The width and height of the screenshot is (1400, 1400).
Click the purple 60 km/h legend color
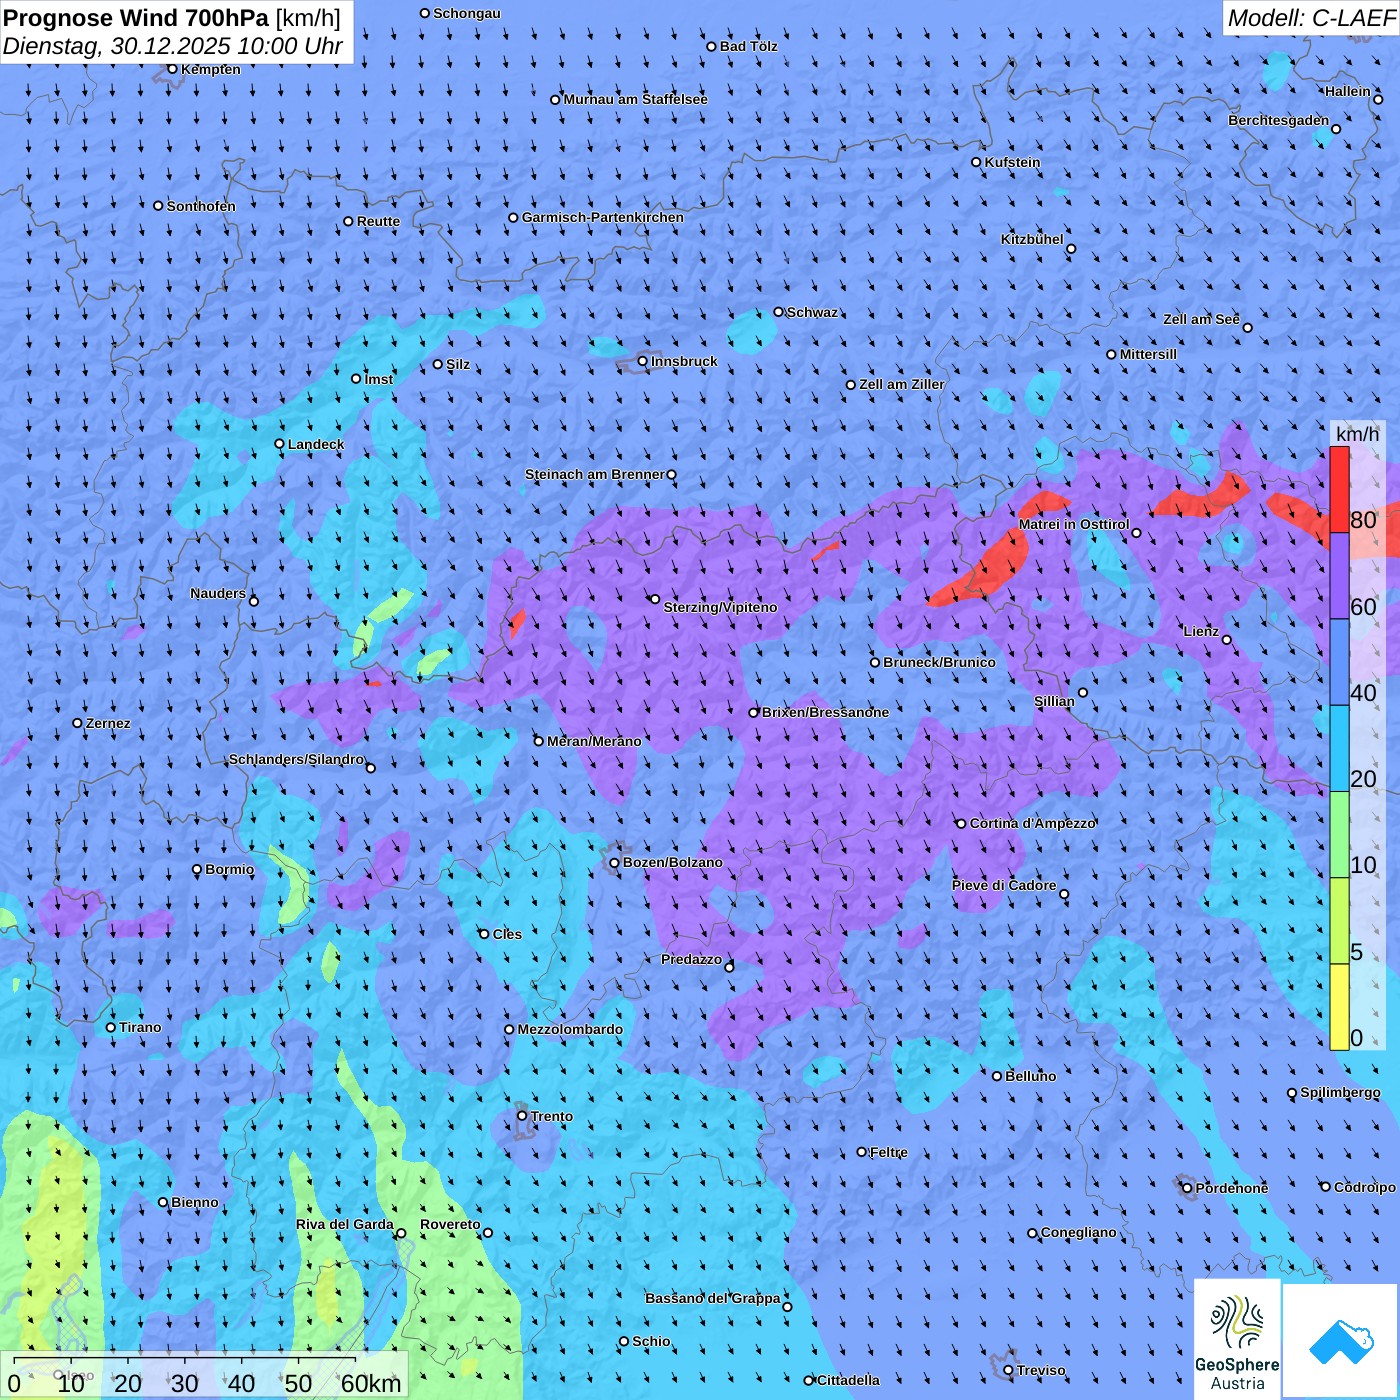click(1339, 576)
